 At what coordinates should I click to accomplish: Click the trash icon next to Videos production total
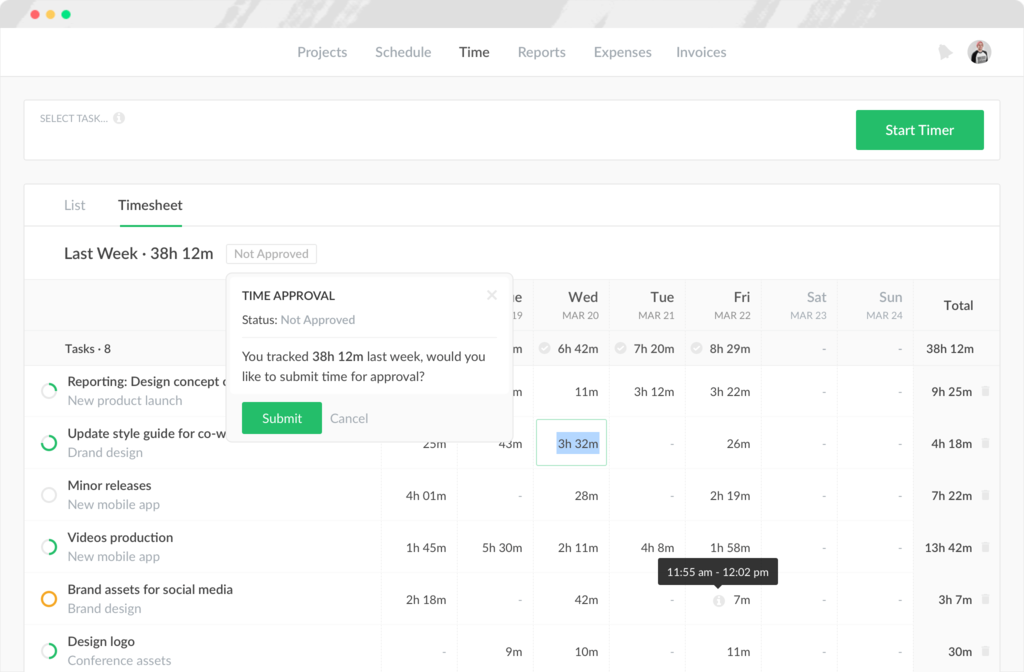click(986, 547)
